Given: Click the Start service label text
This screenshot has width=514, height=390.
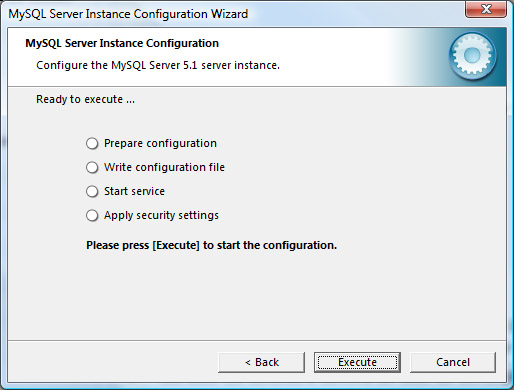Looking at the screenshot, I should tap(134, 191).
